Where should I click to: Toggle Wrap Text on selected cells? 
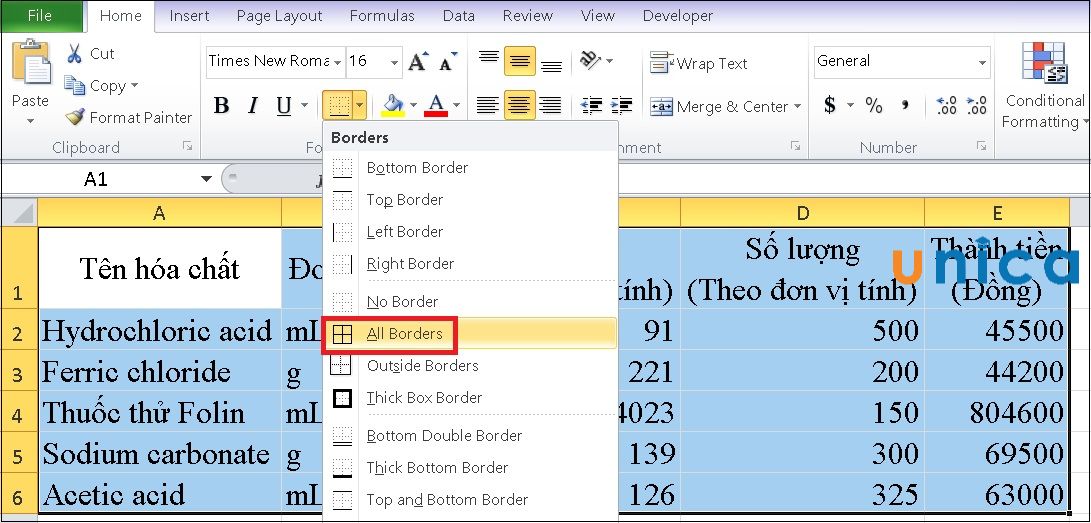click(x=699, y=63)
